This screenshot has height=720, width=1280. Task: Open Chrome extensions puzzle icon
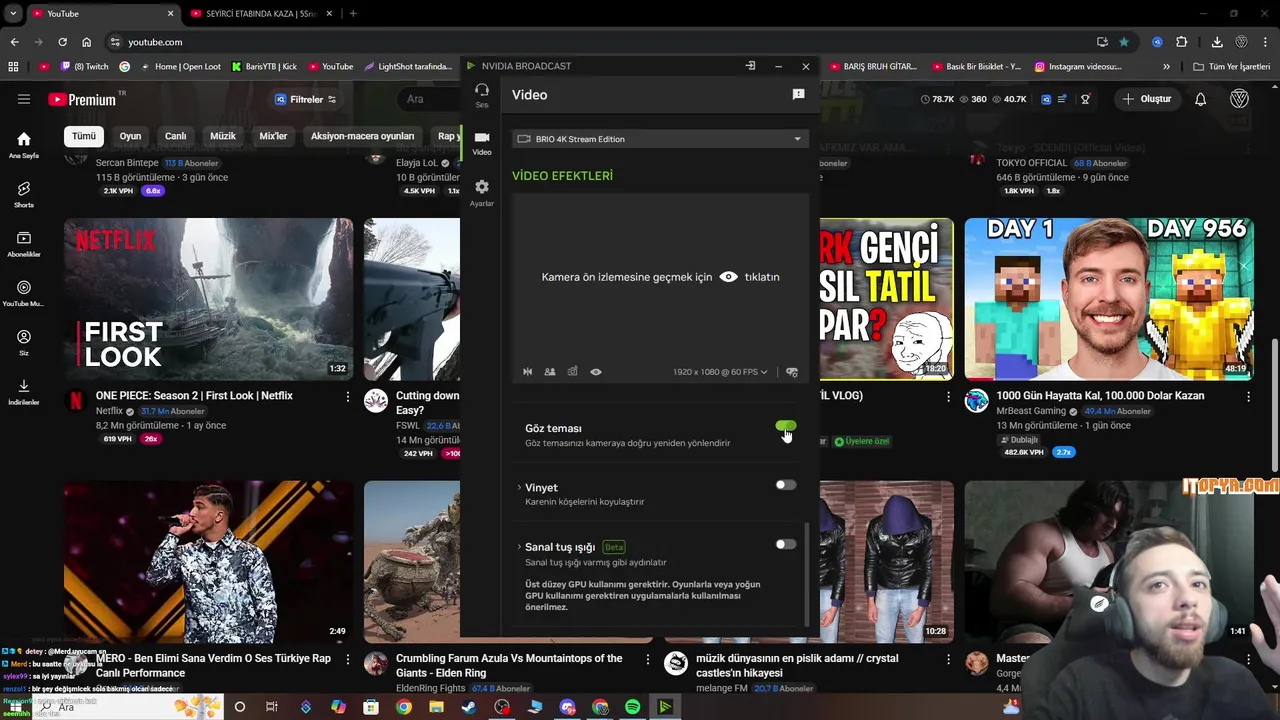tap(1181, 42)
